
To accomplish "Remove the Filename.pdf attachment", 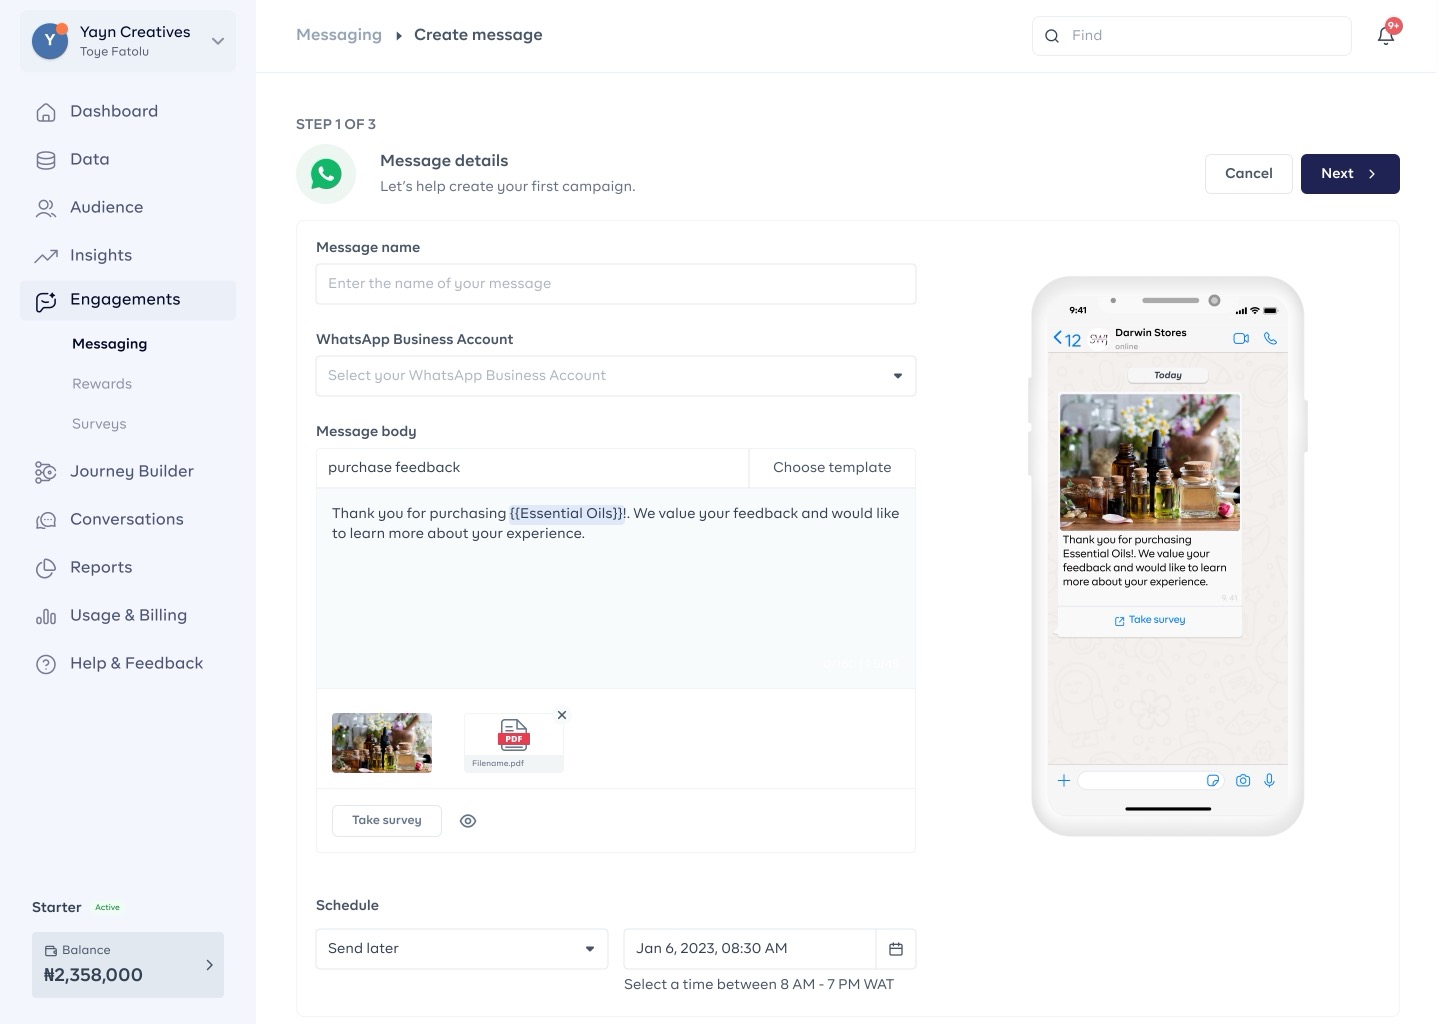I will click(562, 715).
